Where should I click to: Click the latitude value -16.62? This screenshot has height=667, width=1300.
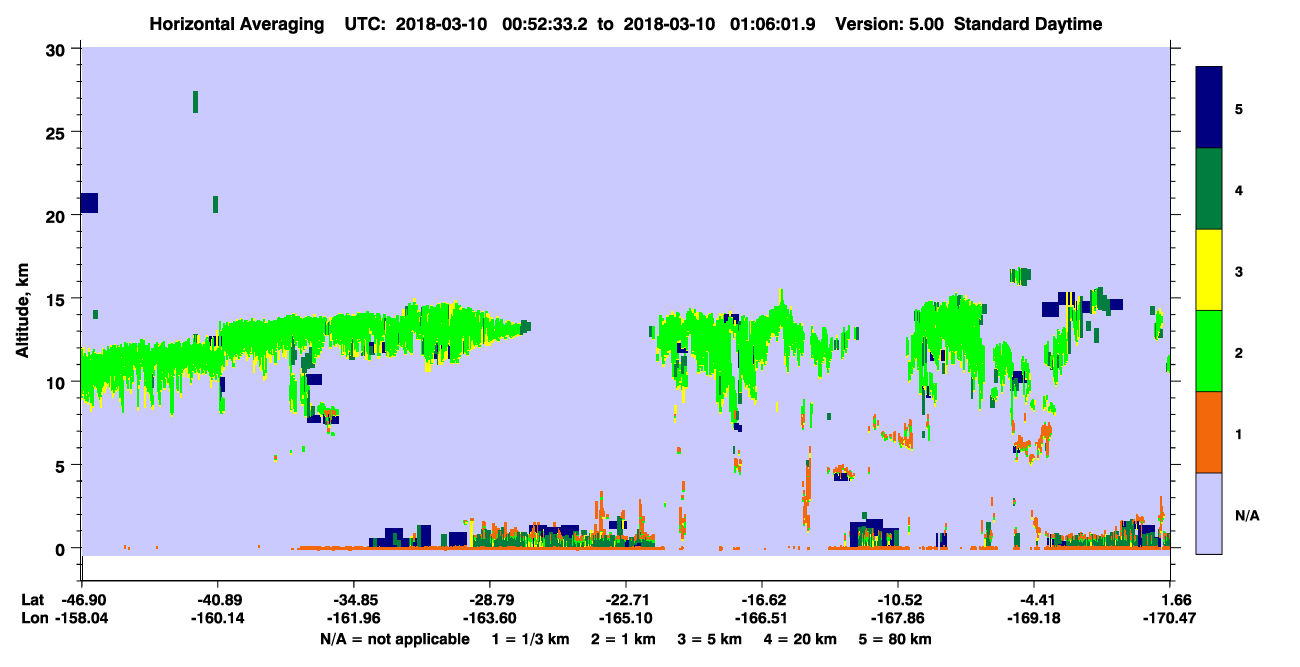click(762, 600)
